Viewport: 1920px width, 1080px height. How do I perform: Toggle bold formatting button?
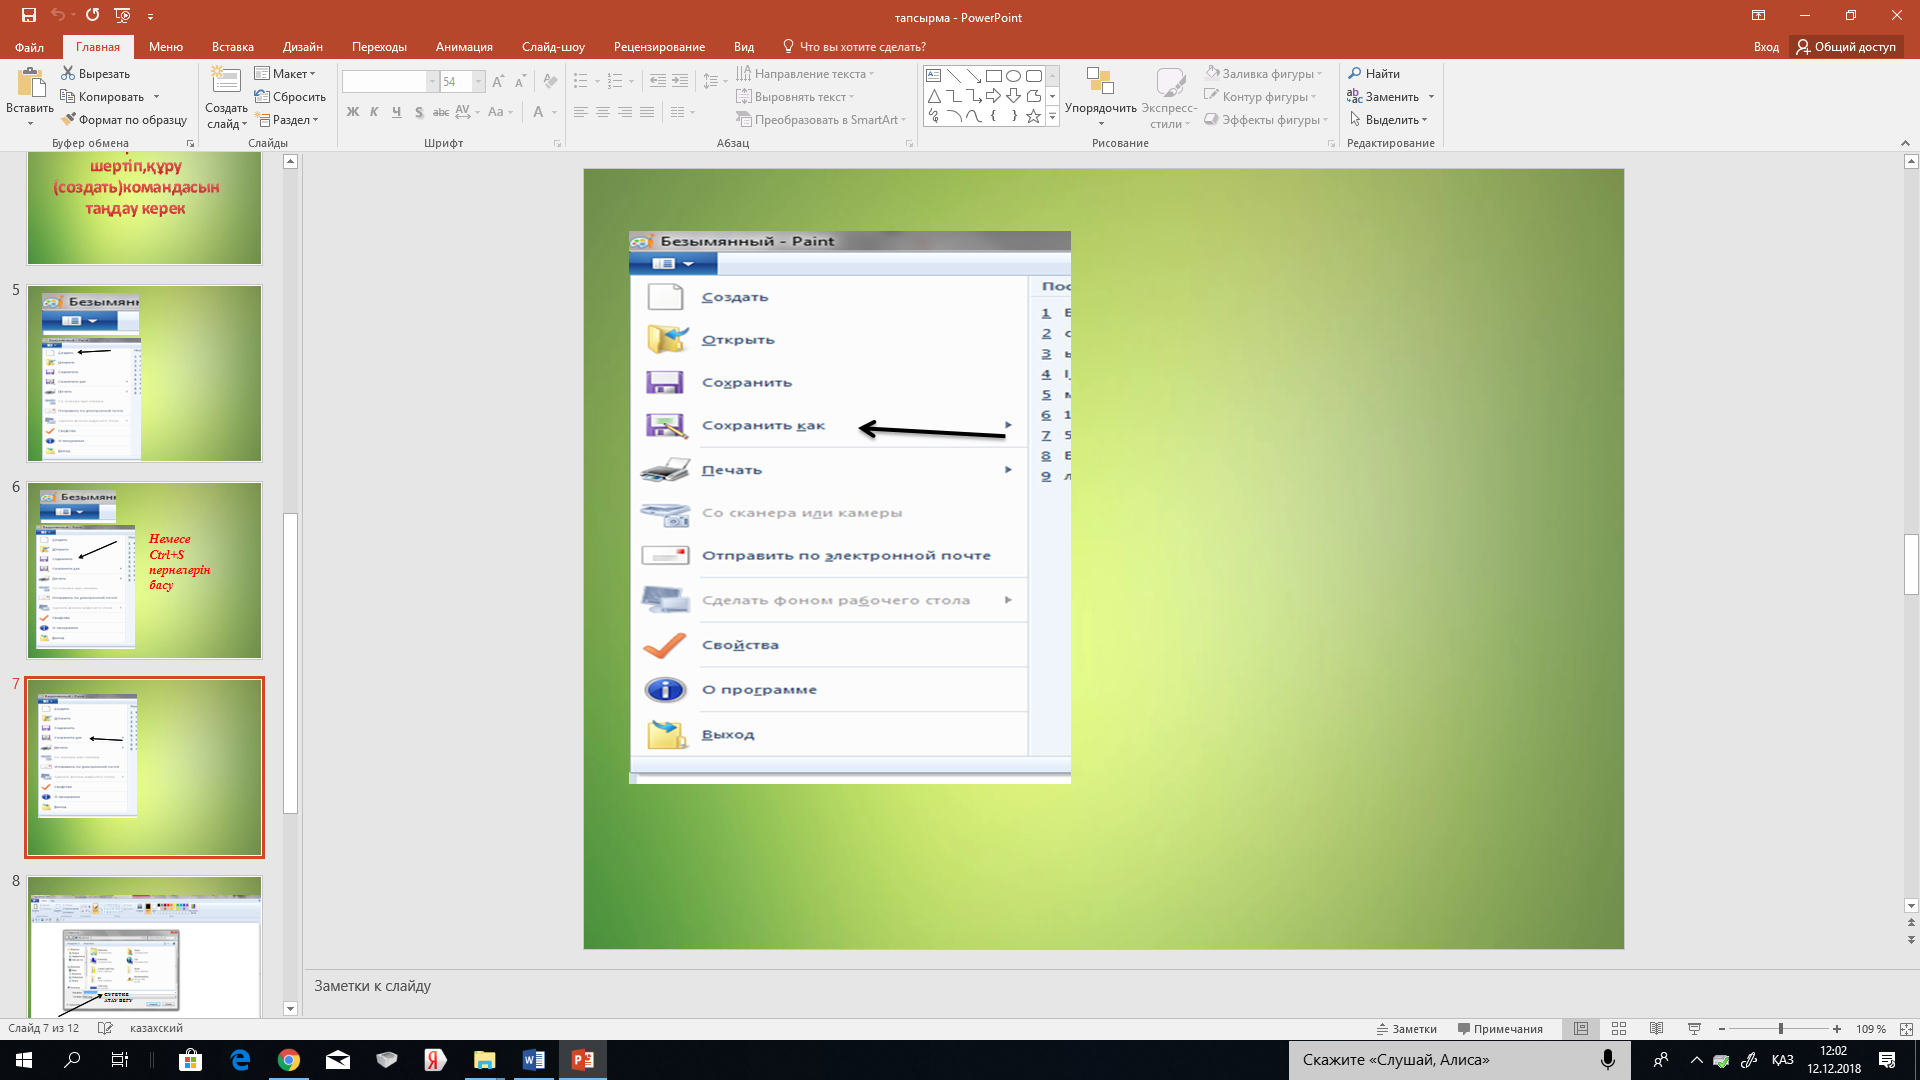[352, 112]
